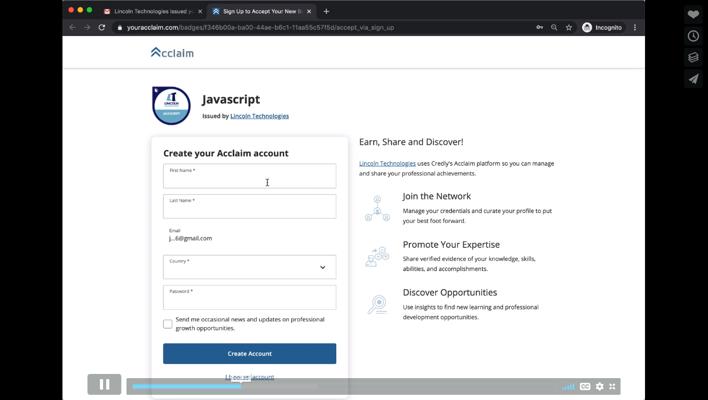Toggle closed captions CC button
Image resolution: width=708 pixels, height=400 pixels.
(585, 386)
